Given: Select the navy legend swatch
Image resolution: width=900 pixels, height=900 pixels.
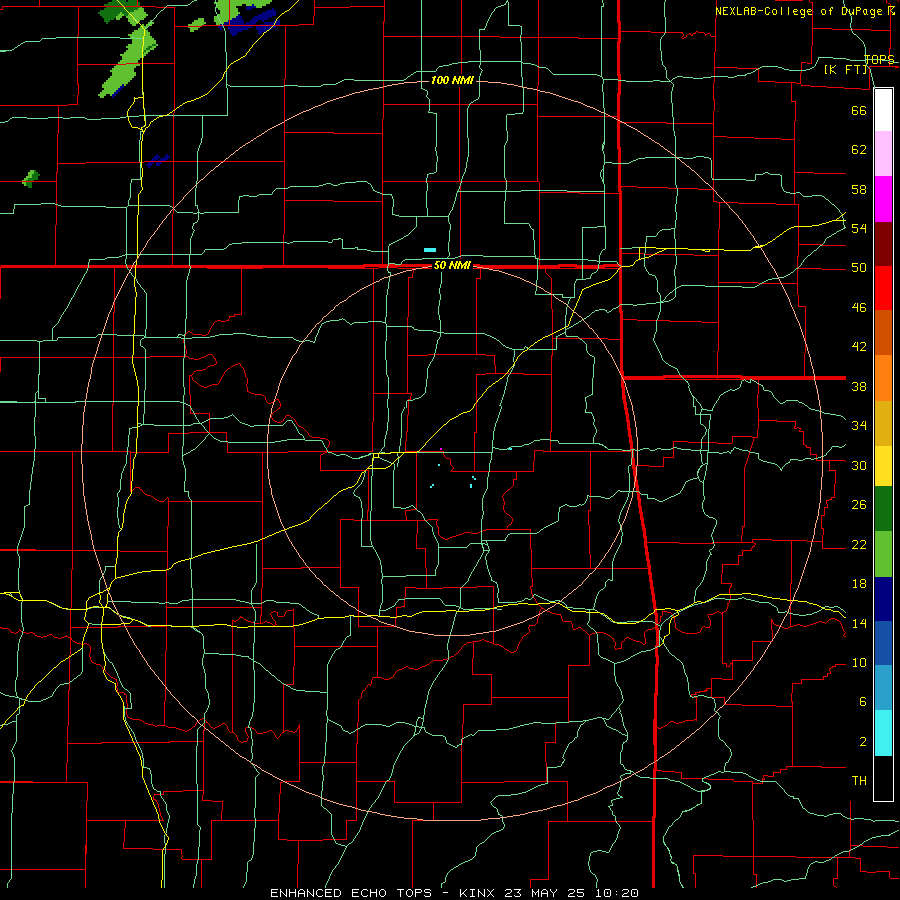Looking at the screenshot, I should pos(883,599).
